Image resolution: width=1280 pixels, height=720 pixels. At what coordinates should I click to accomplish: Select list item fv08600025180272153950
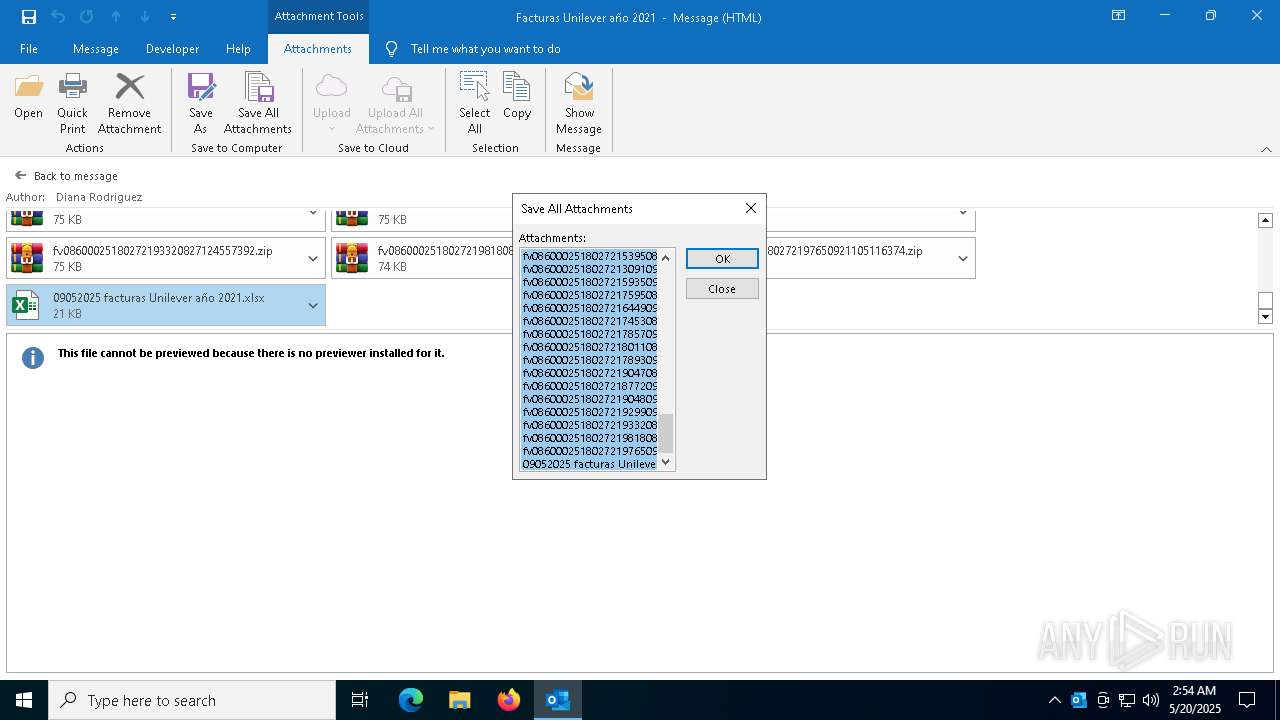(590, 256)
